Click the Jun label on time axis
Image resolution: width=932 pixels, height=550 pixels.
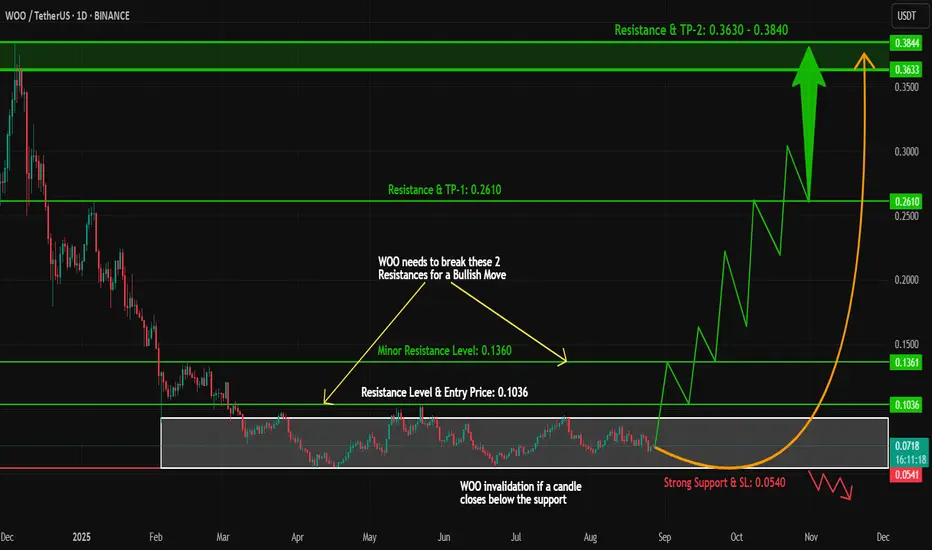[x=444, y=537]
